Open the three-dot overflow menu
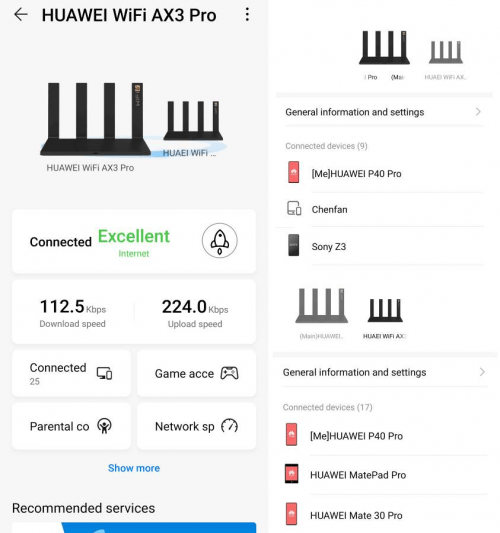The image size is (500, 533). tap(247, 15)
